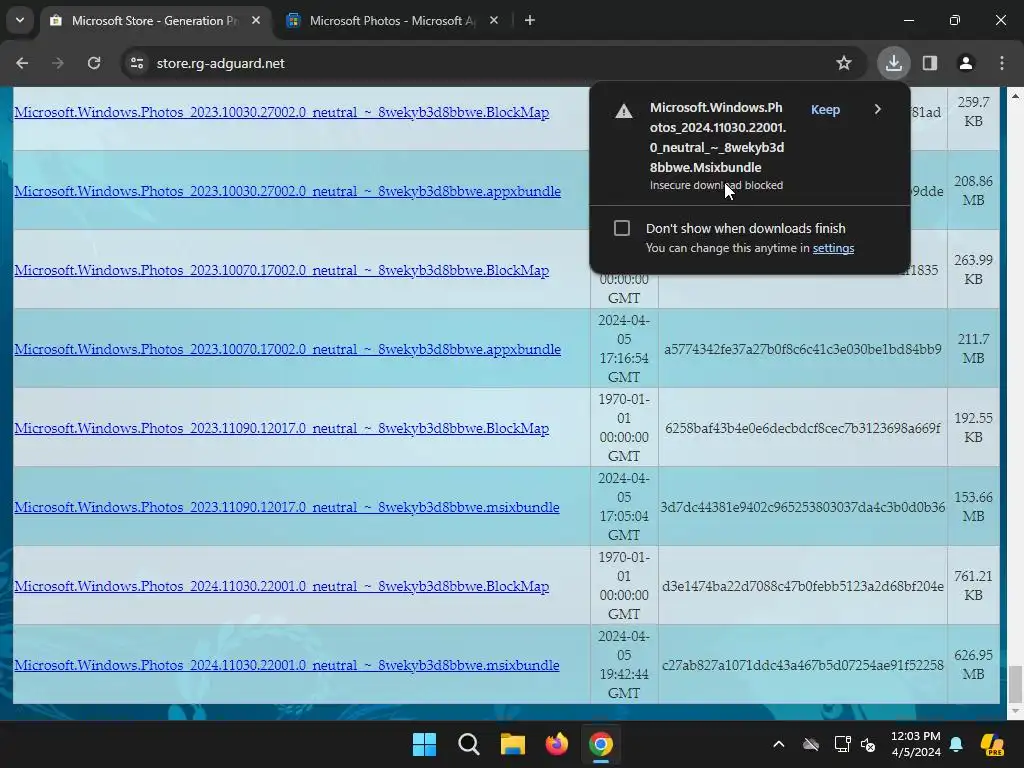Image resolution: width=1024 pixels, height=768 pixels.
Task: Open the Windows Start menu
Action: 424,744
